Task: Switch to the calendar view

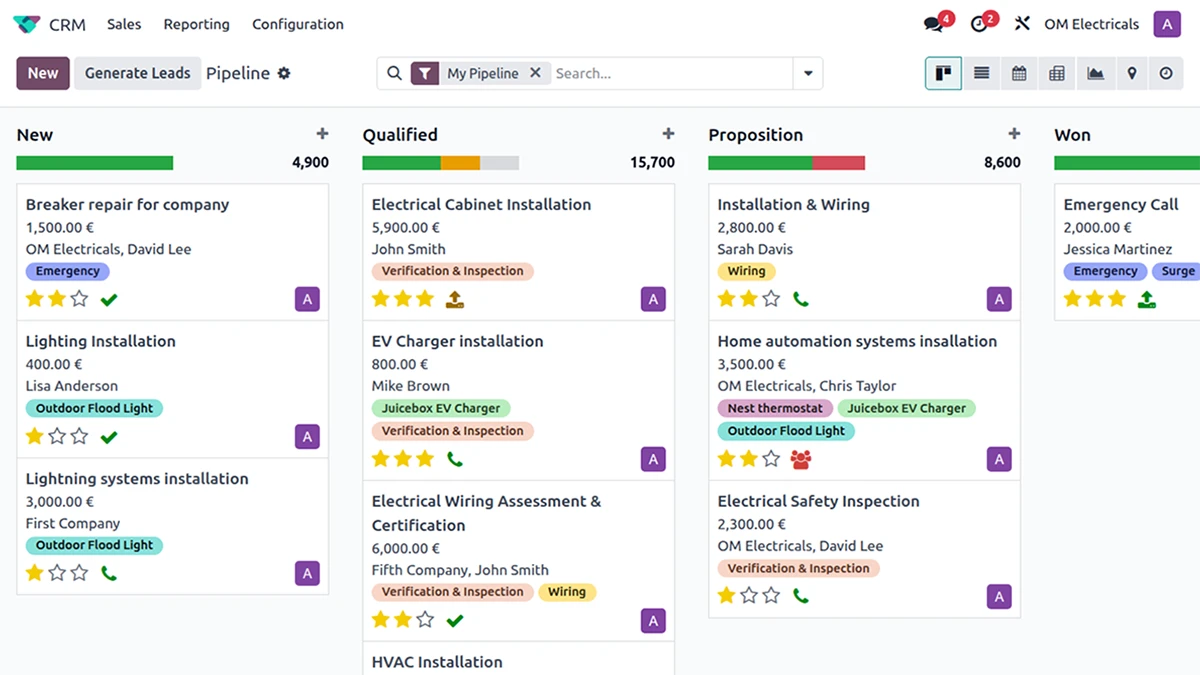Action: [1019, 73]
